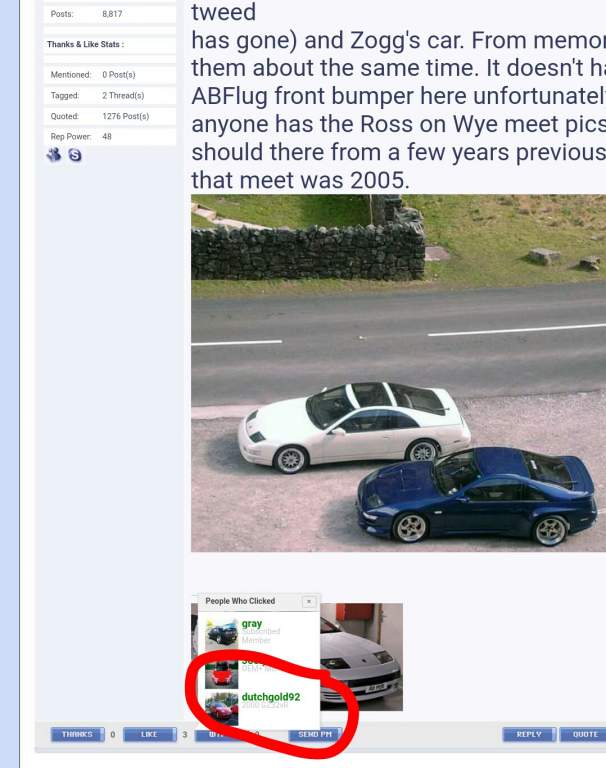Image resolution: width=606 pixels, height=768 pixels.
Task: Show the like count number 3
Action: coord(185,735)
